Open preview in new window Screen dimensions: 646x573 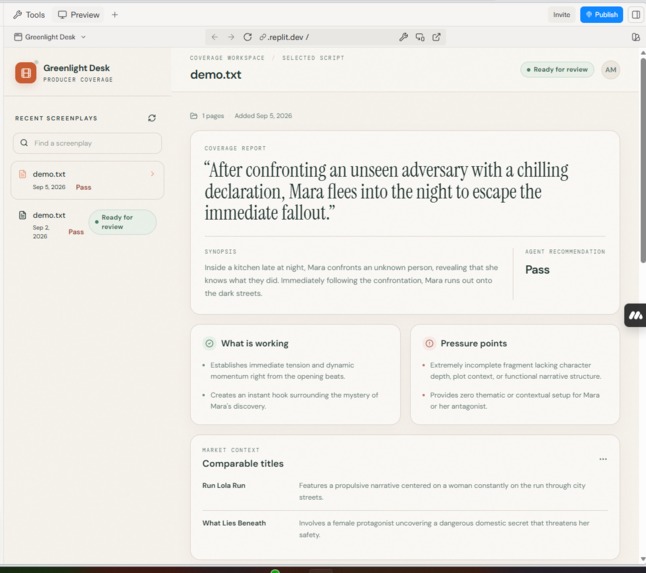point(436,37)
